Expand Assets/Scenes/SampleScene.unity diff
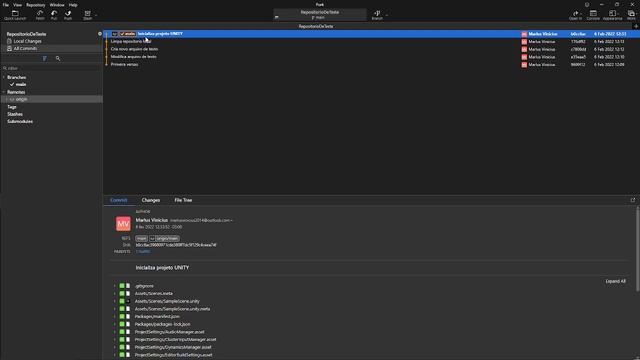This screenshot has width=640, height=360. (115, 301)
